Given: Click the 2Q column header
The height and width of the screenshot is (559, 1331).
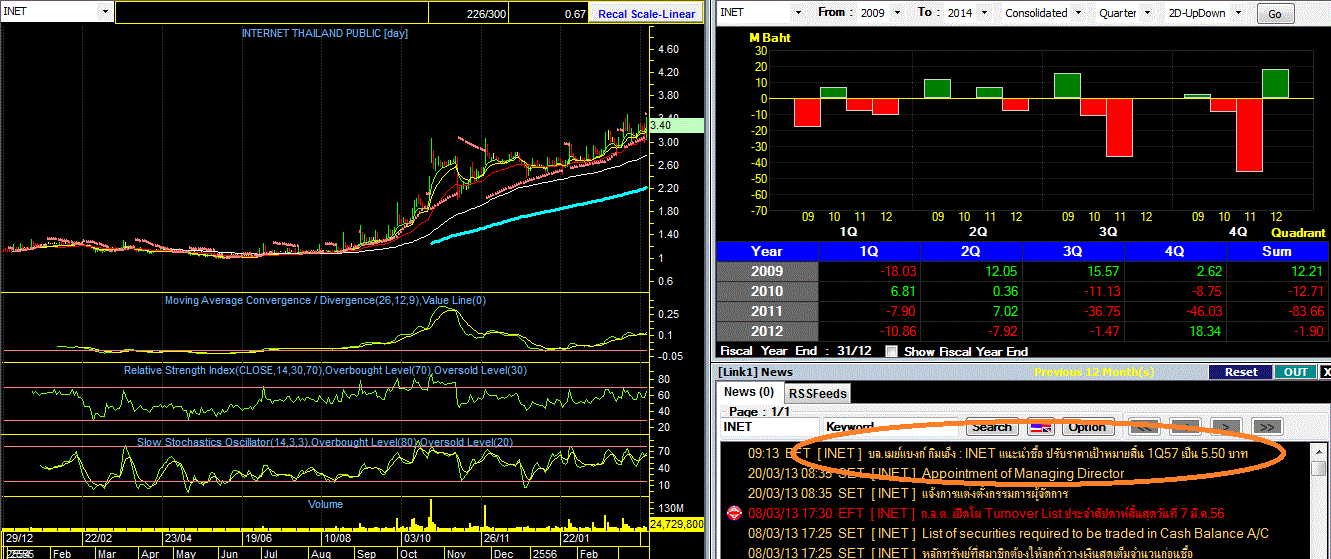Looking at the screenshot, I should coord(971,251).
